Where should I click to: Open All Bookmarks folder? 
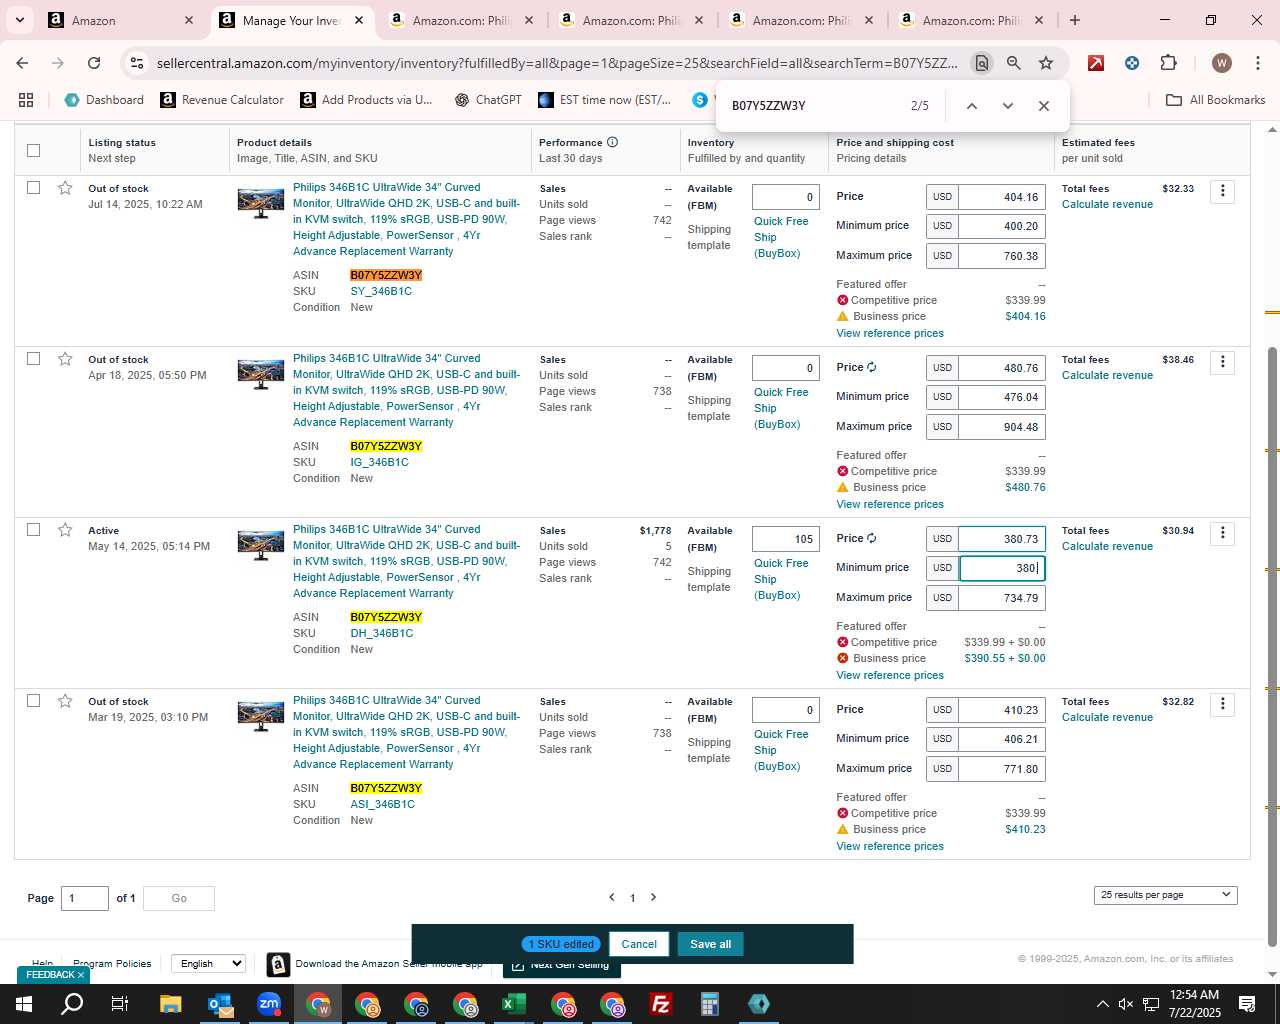pos(1216,100)
